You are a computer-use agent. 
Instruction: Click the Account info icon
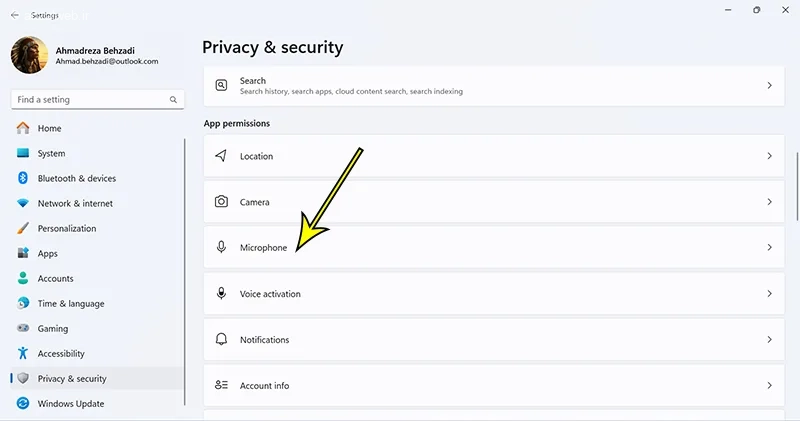(x=222, y=385)
